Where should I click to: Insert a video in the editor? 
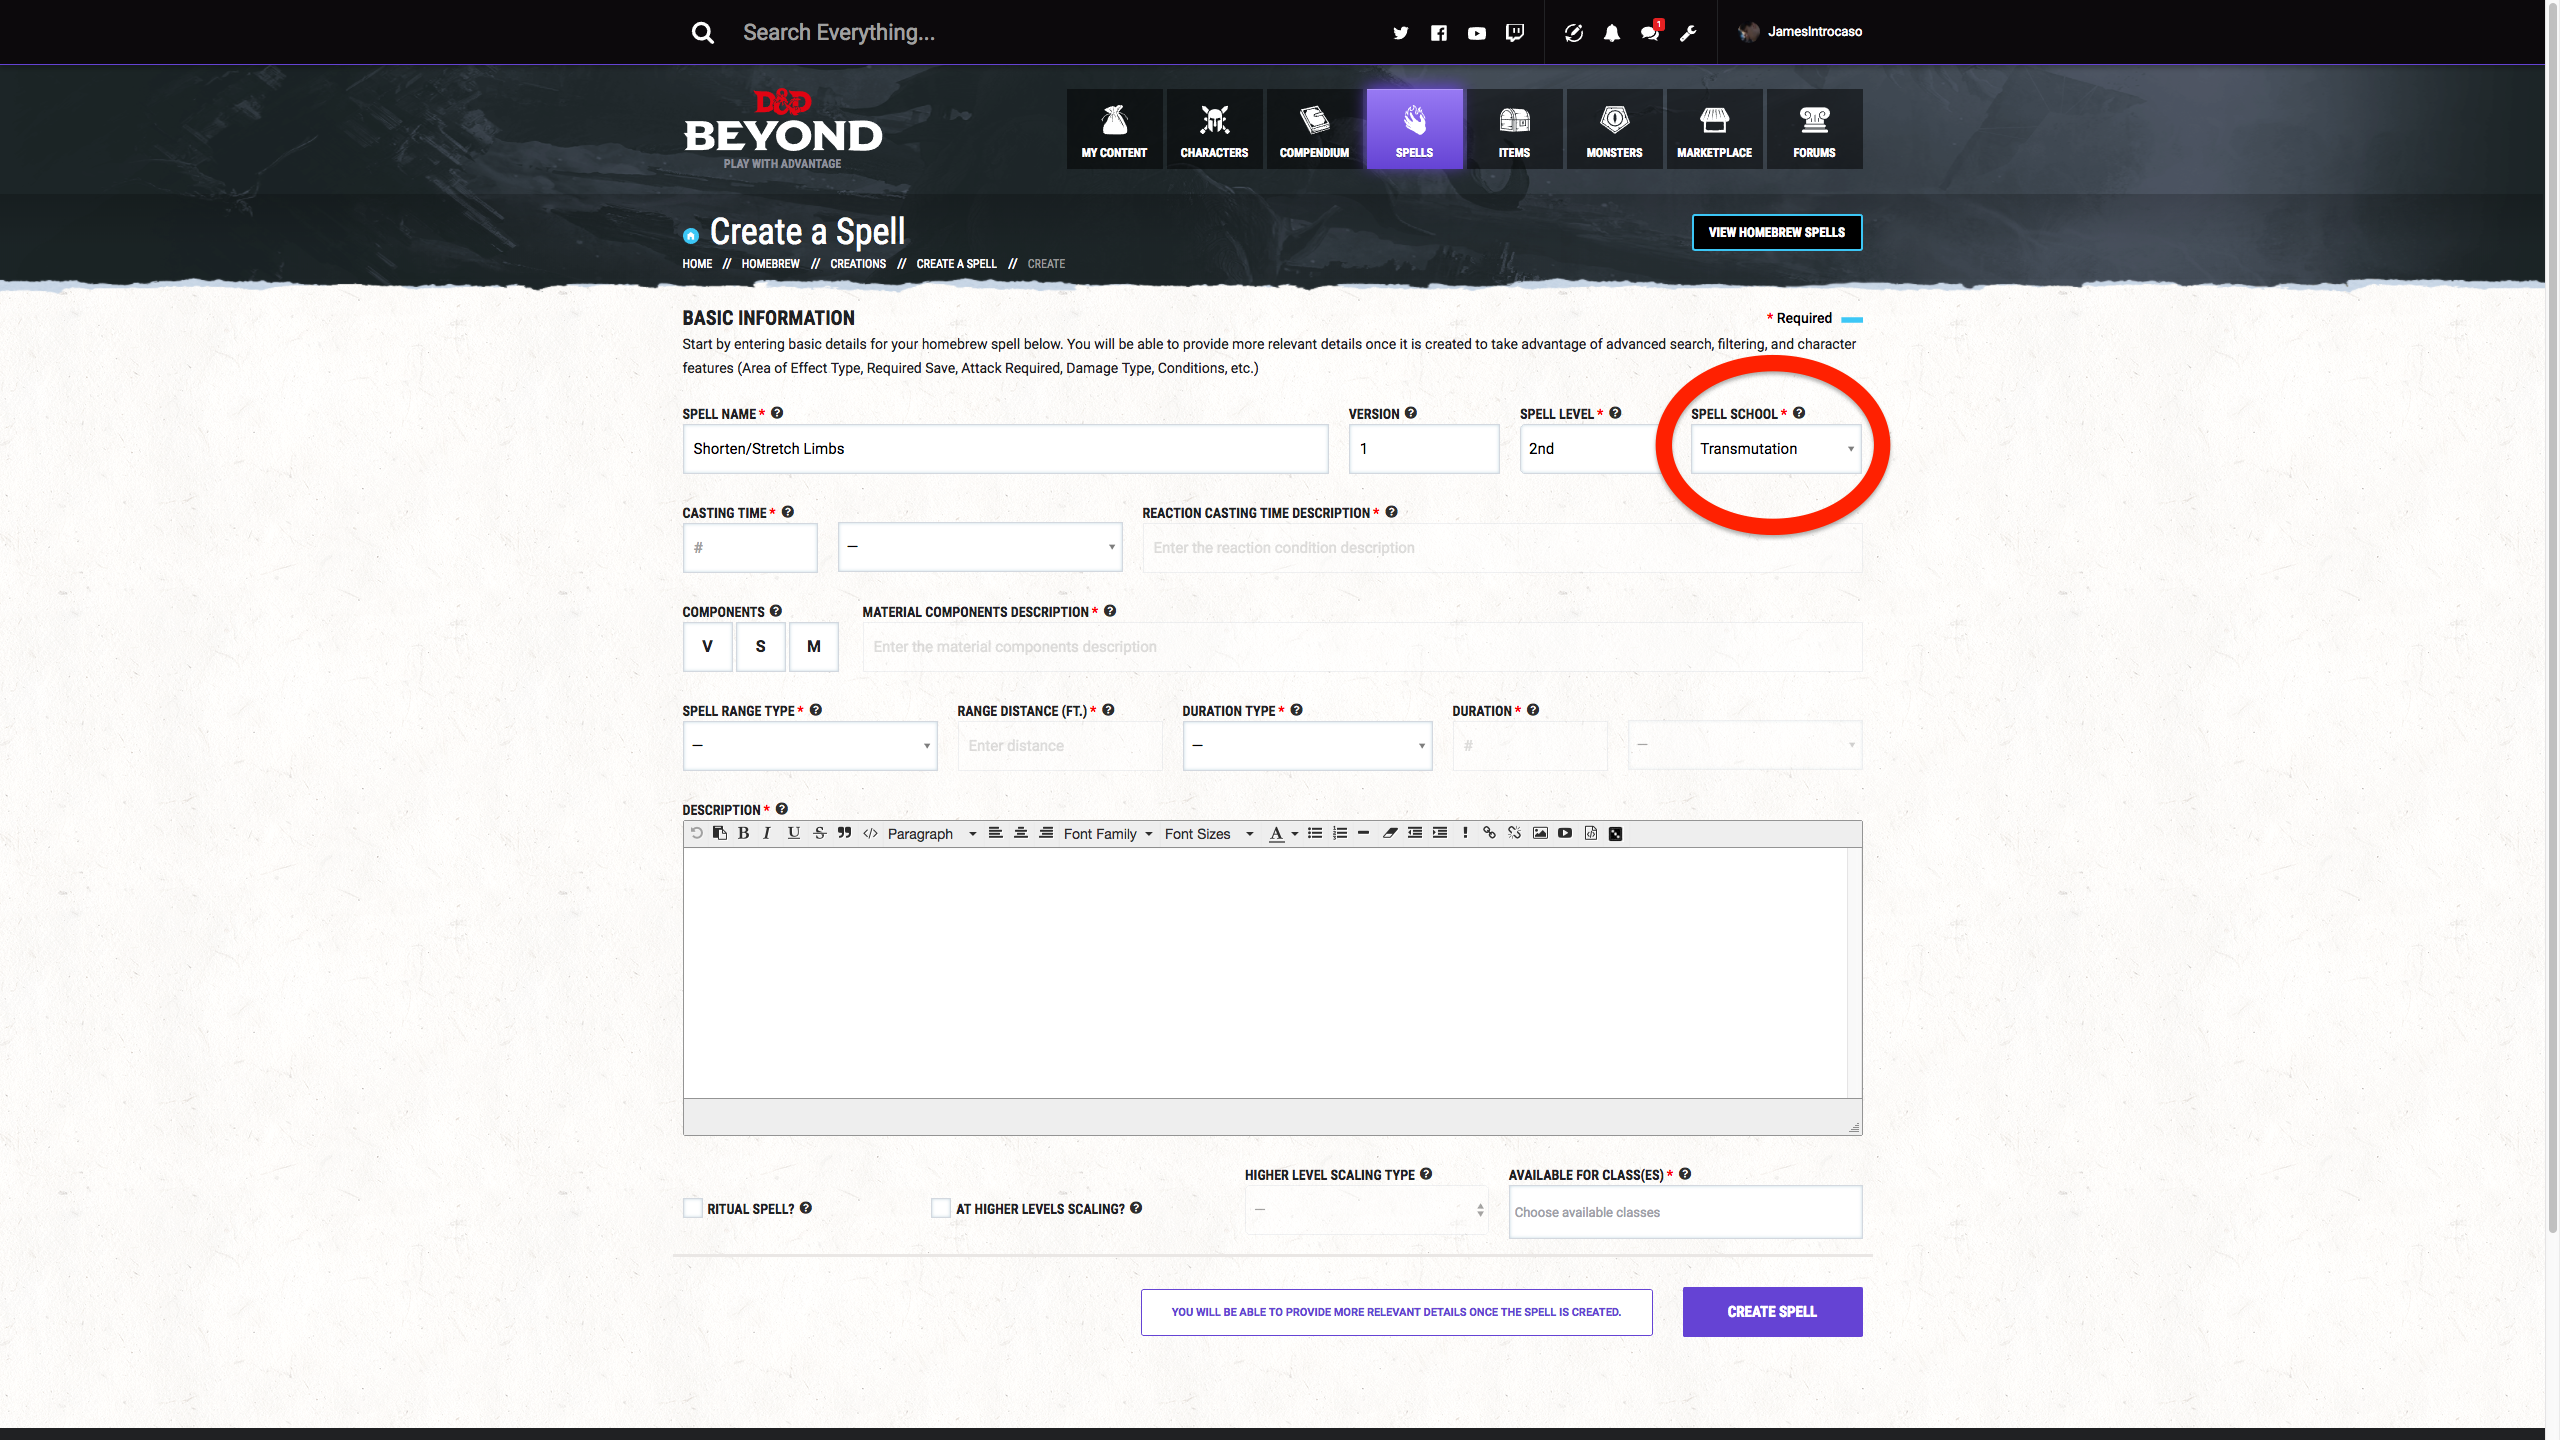1565,833
